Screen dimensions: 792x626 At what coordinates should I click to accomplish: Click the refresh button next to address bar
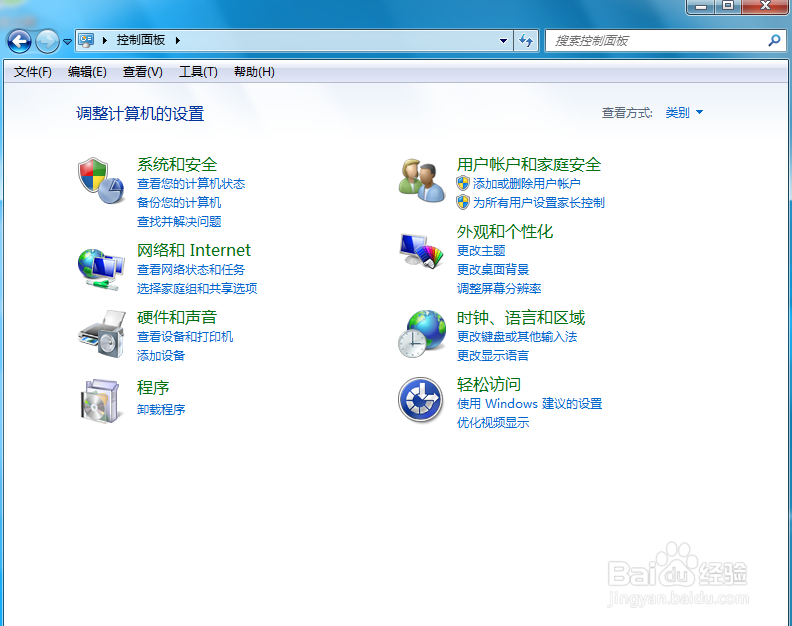click(526, 40)
